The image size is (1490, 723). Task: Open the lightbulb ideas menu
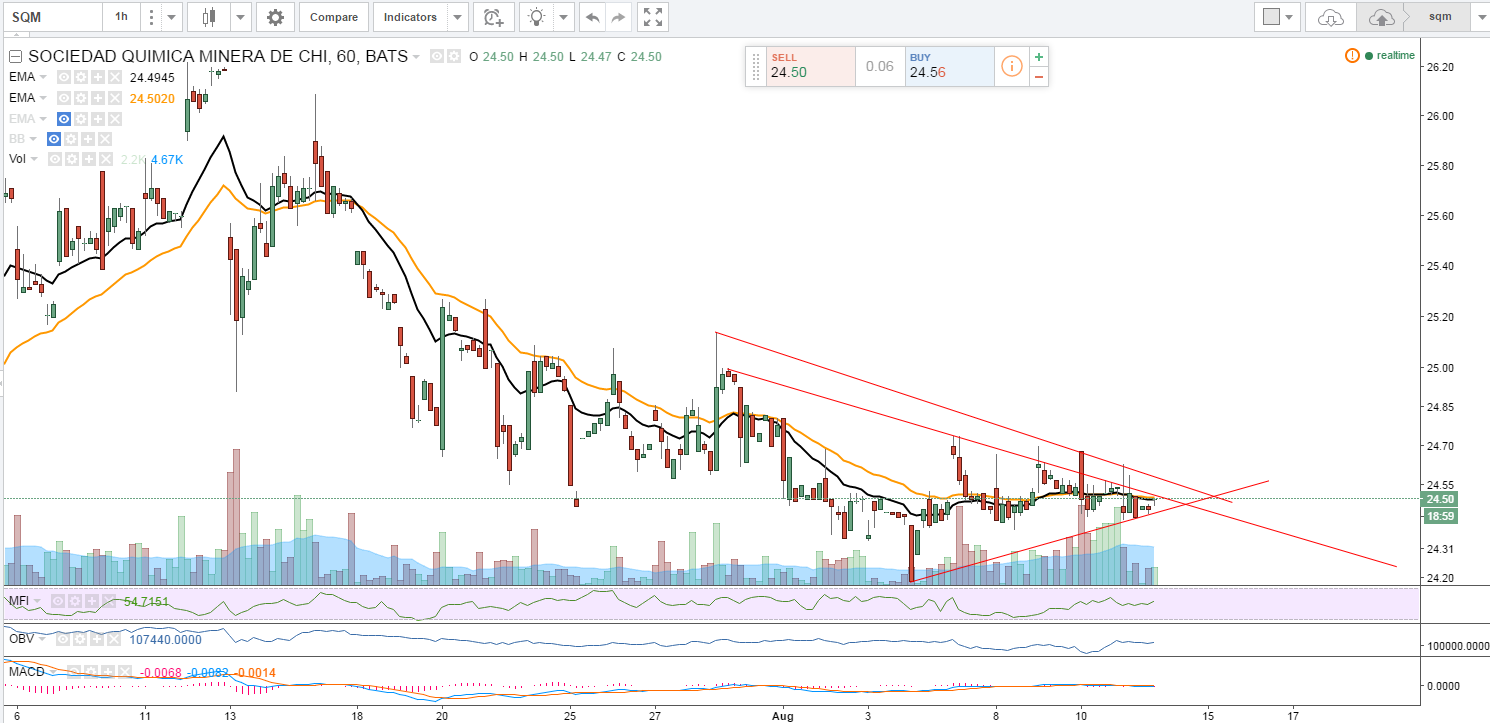(538, 17)
